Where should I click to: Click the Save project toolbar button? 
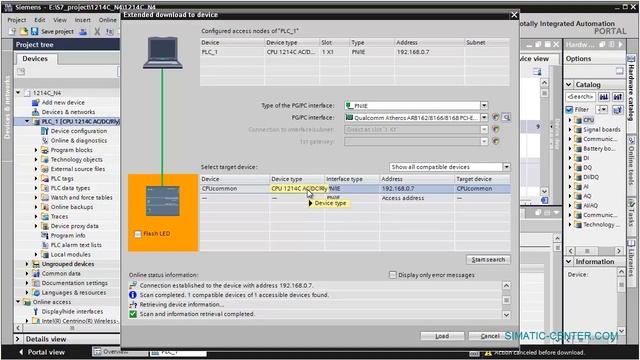[x=52, y=31]
